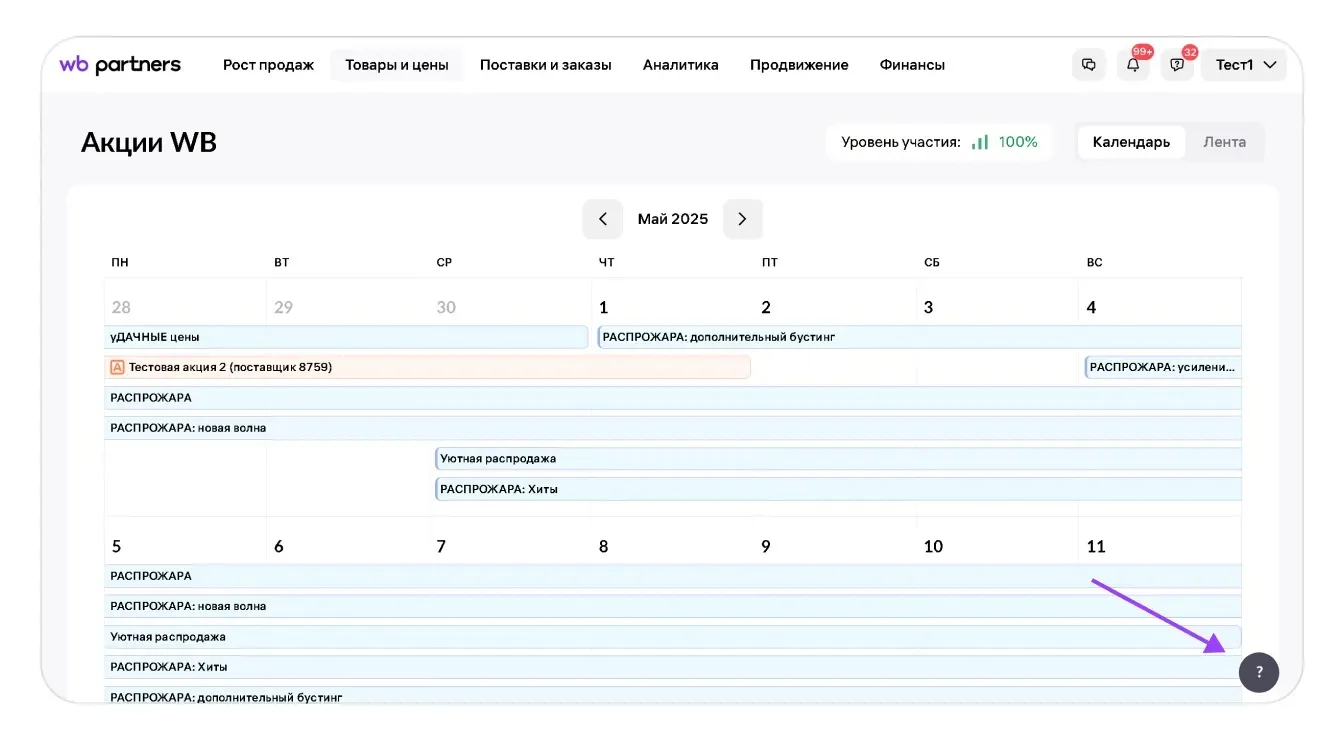Open the Финансы menu
Viewport: 1344px width, 740px height.
pos(912,65)
